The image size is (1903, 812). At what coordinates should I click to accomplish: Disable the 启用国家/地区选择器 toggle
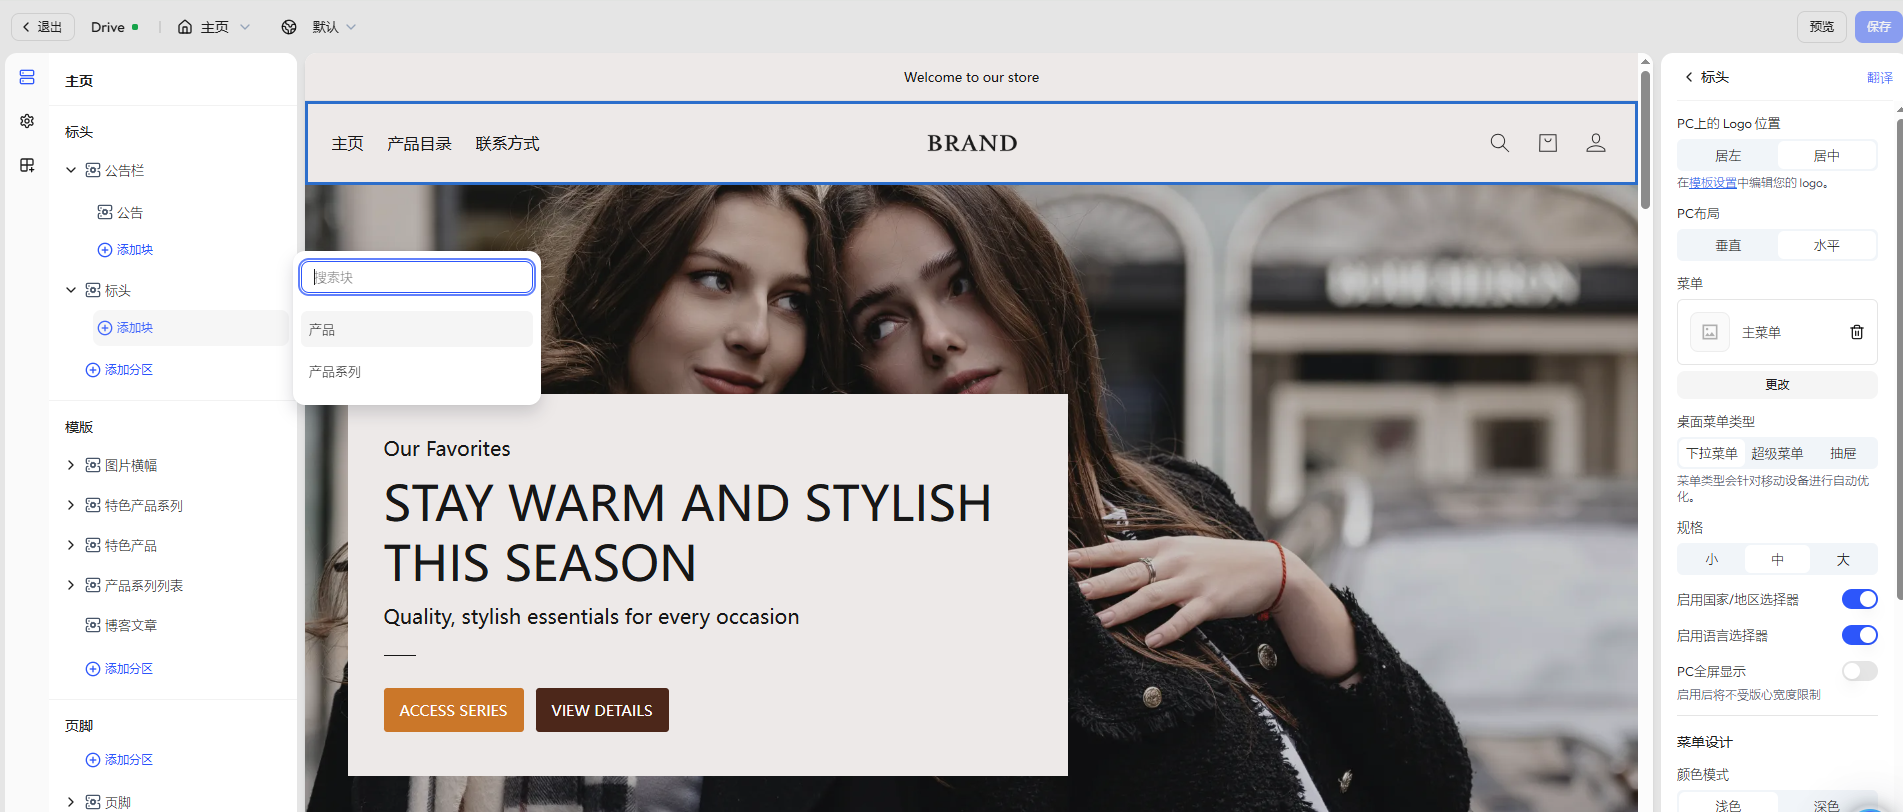[x=1859, y=599]
